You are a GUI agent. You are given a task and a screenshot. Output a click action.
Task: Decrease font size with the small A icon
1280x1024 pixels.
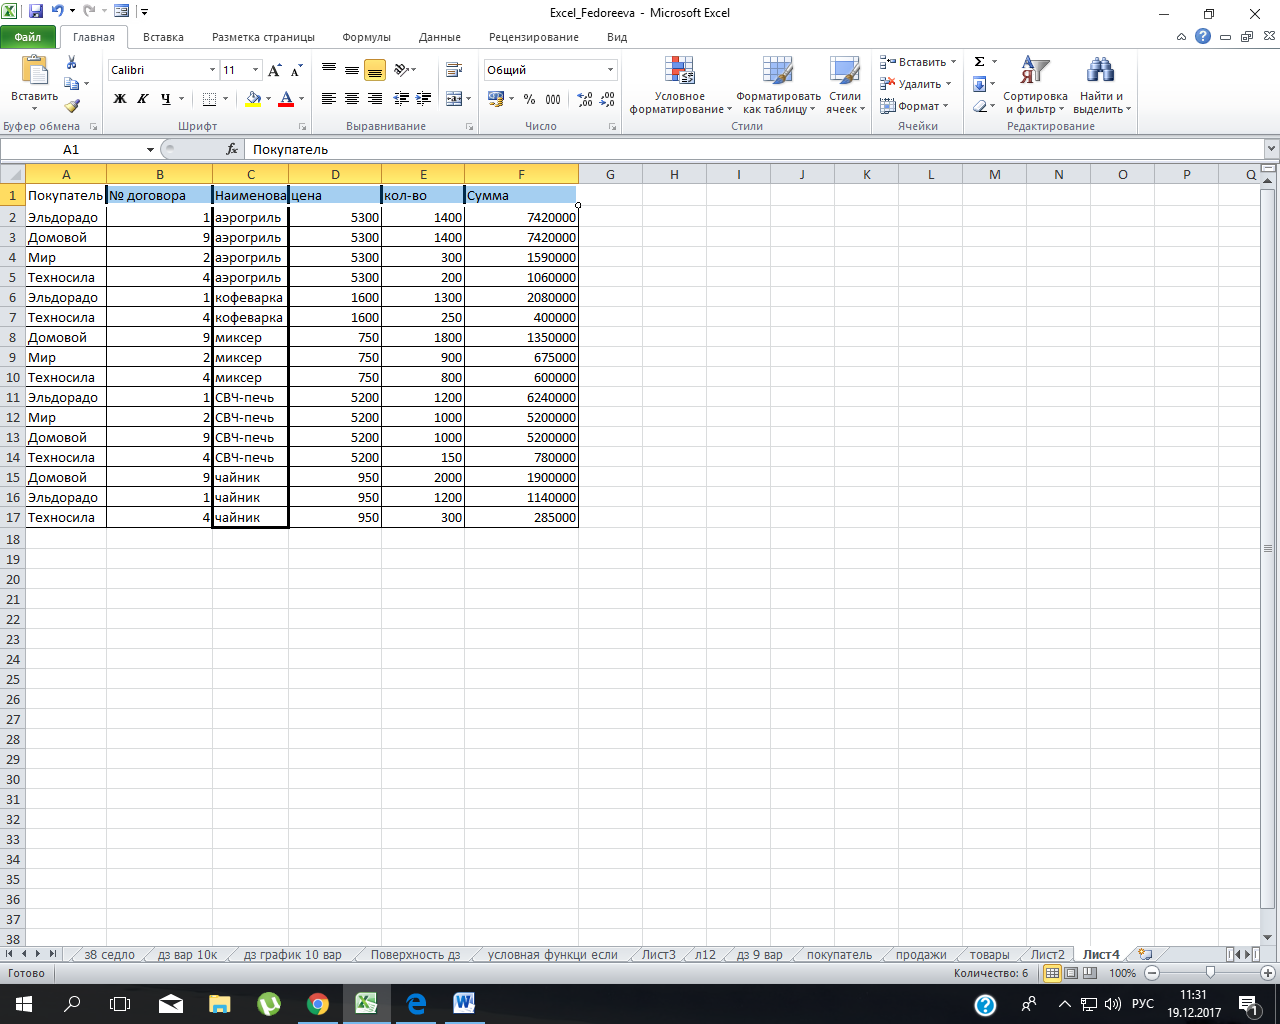[x=296, y=70]
